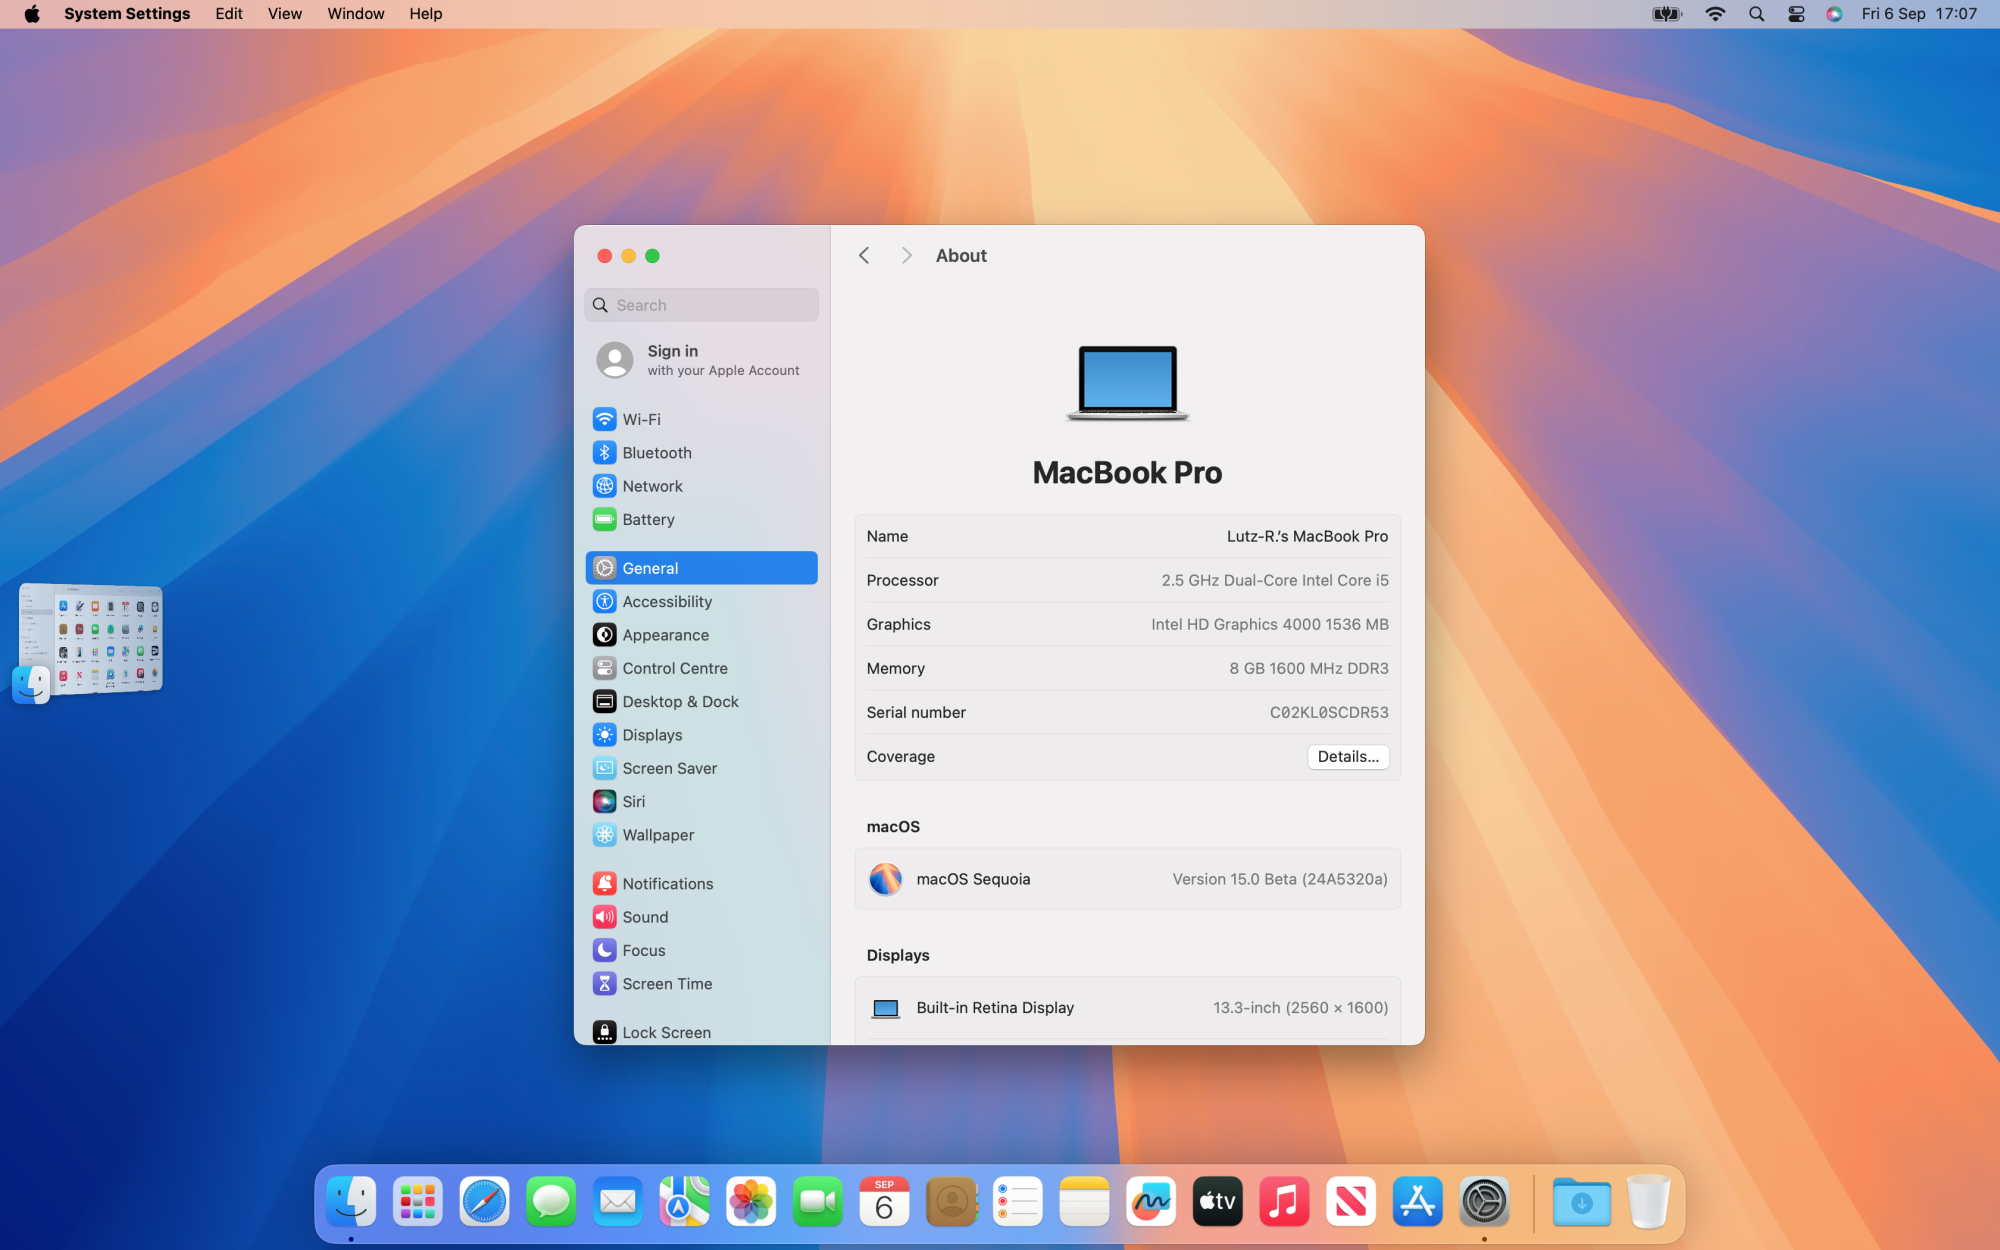Viewport: 2000px width, 1250px height.
Task: Open Battery settings pane
Action: (x=701, y=519)
